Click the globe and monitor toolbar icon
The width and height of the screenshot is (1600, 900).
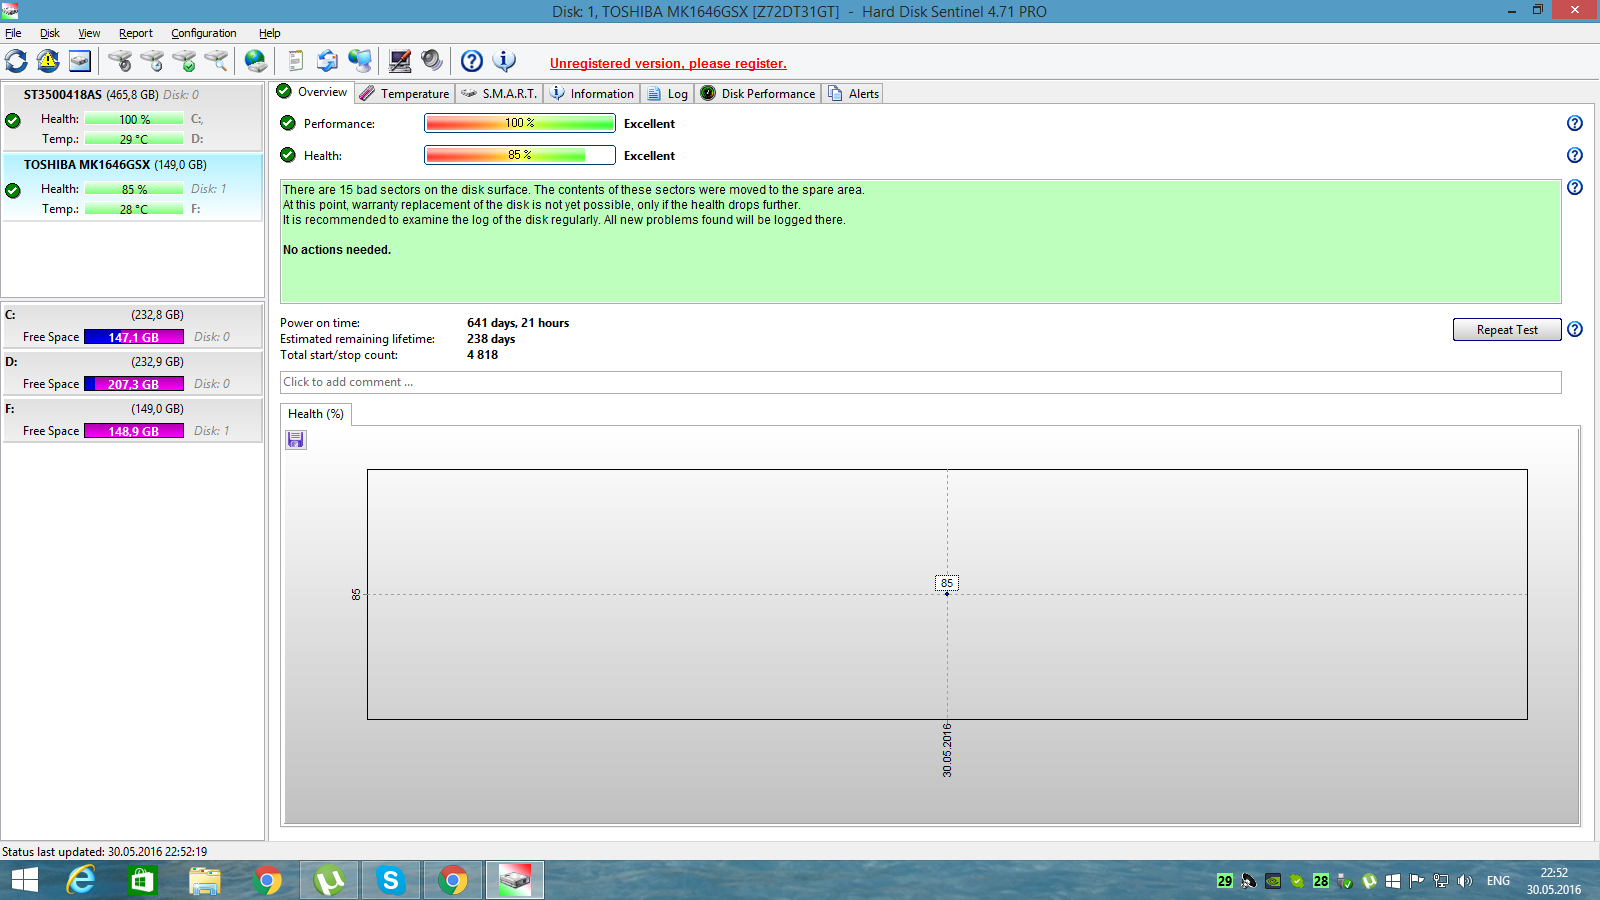click(x=360, y=61)
